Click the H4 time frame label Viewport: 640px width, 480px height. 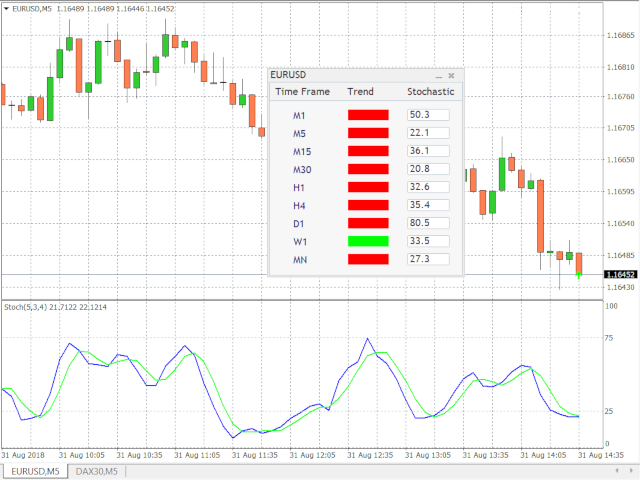pyautogui.click(x=299, y=206)
